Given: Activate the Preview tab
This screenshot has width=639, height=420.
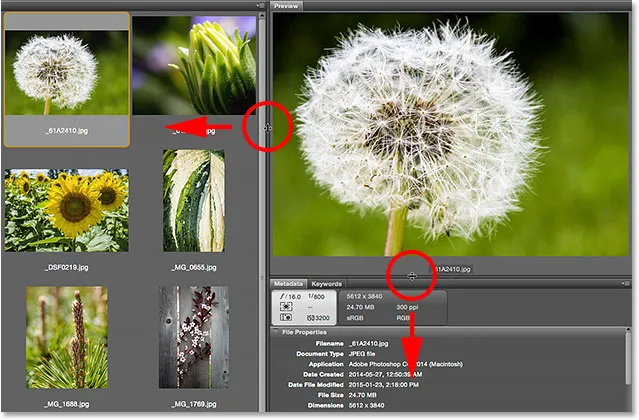Looking at the screenshot, I should (287, 5).
